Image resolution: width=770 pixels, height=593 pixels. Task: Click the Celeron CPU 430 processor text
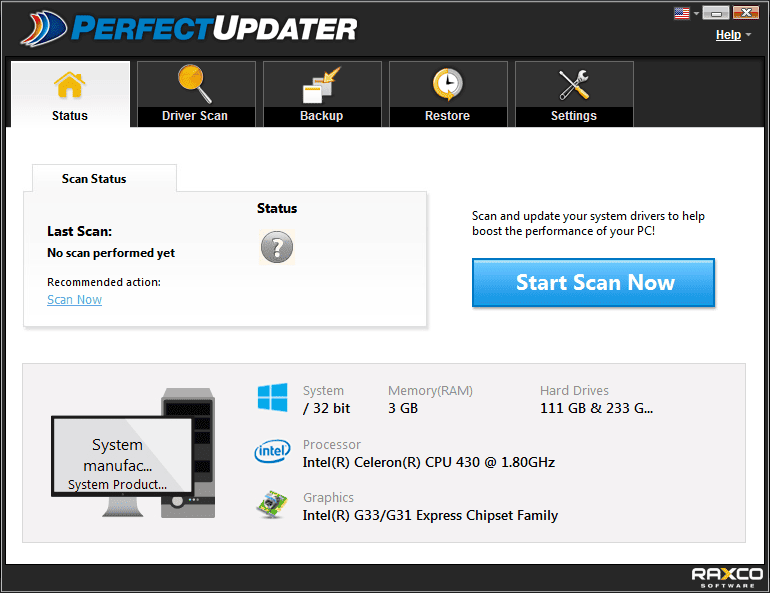(429, 462)
